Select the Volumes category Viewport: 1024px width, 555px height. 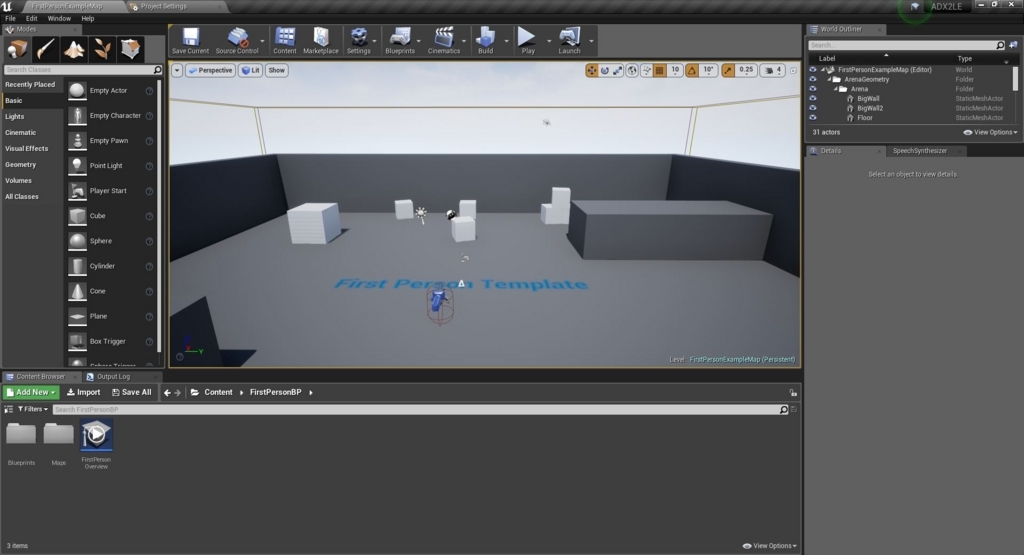pos(18,181)
